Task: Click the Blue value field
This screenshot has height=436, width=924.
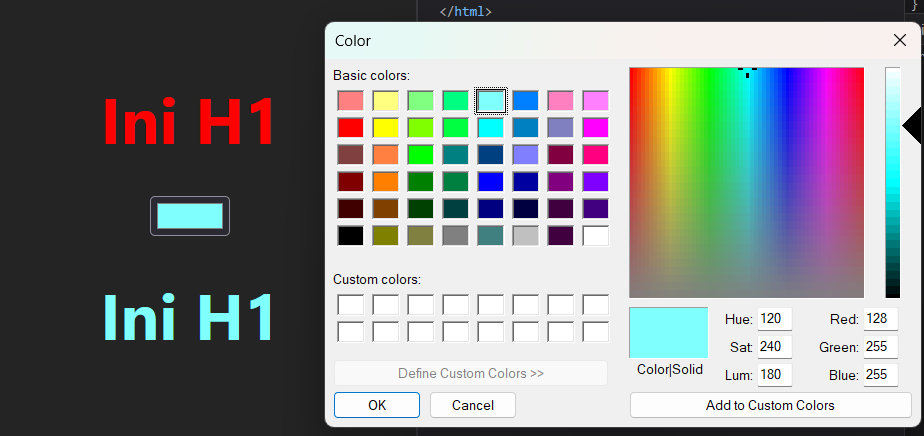Action: pyautogui.click(x=880, y=375)
